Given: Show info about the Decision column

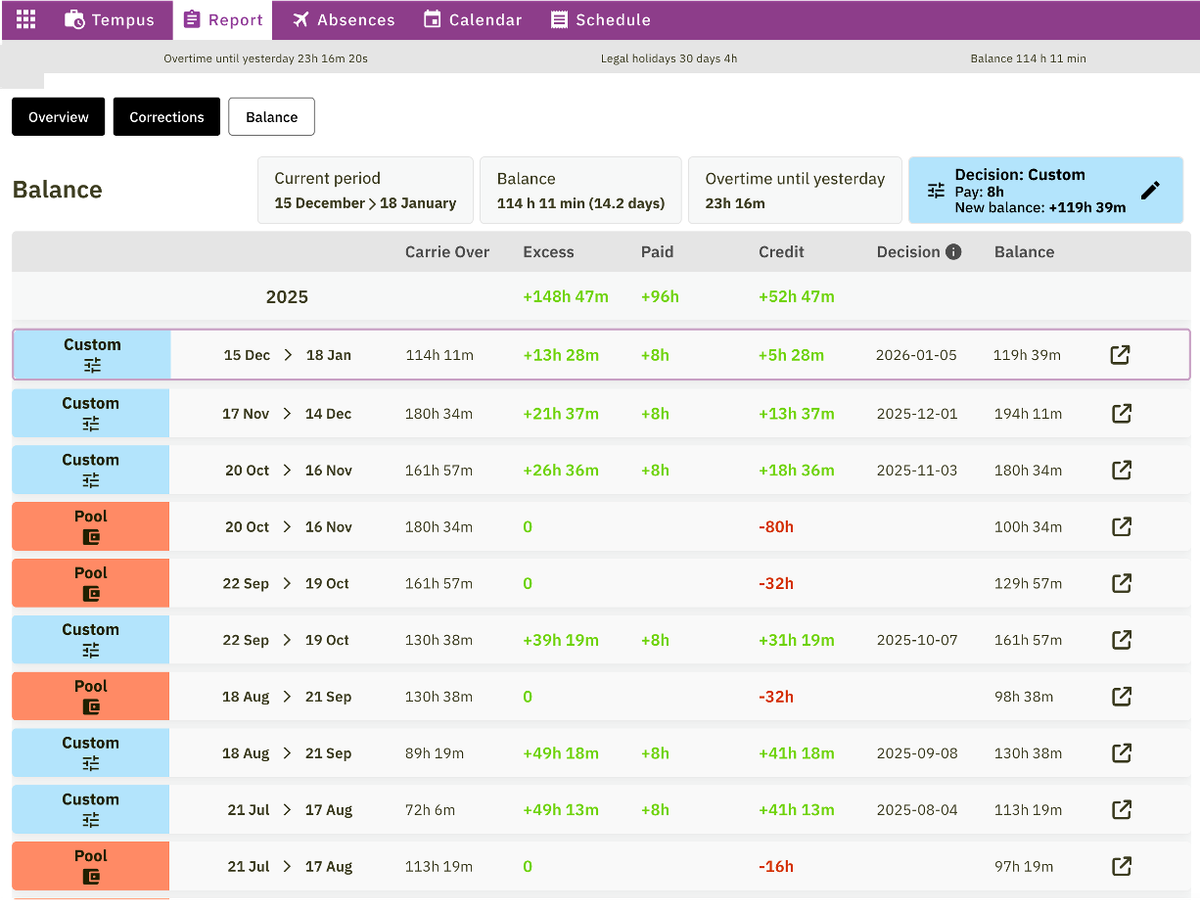Looking at the screenshot, I should tap(953, 252).
